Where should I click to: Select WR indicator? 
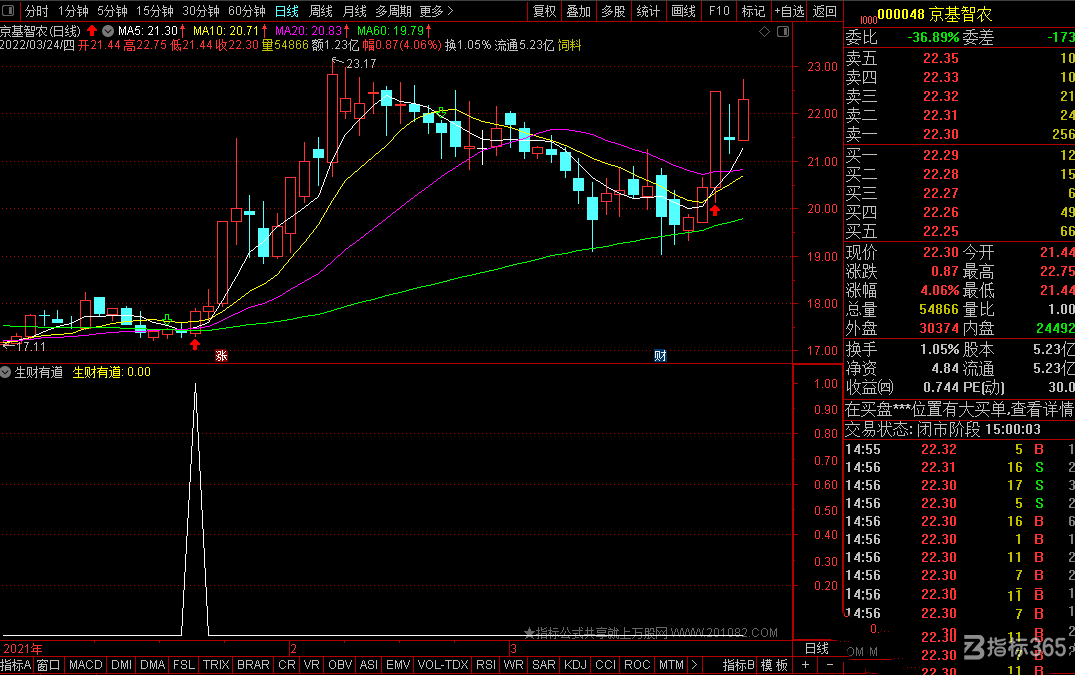click(x=514, y=665)
